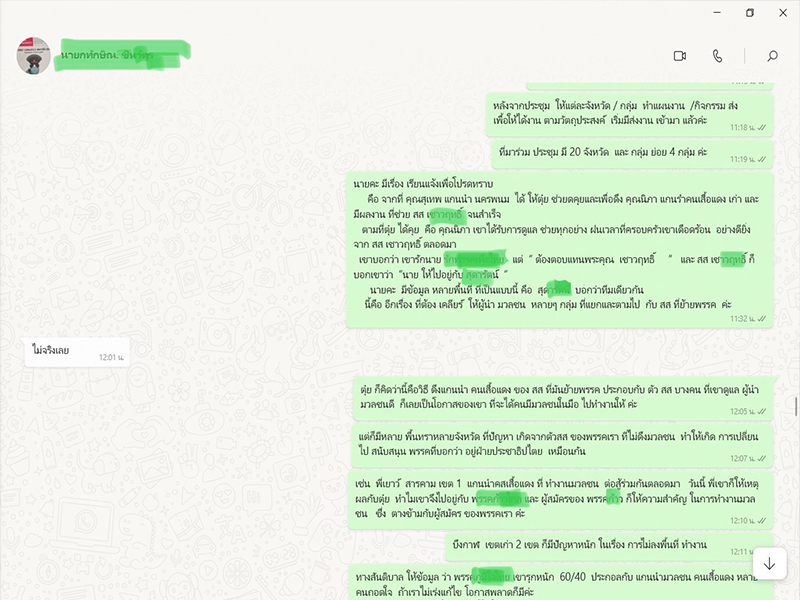Open the contact's profile picture
800x600 pixels.
(34, 56)
